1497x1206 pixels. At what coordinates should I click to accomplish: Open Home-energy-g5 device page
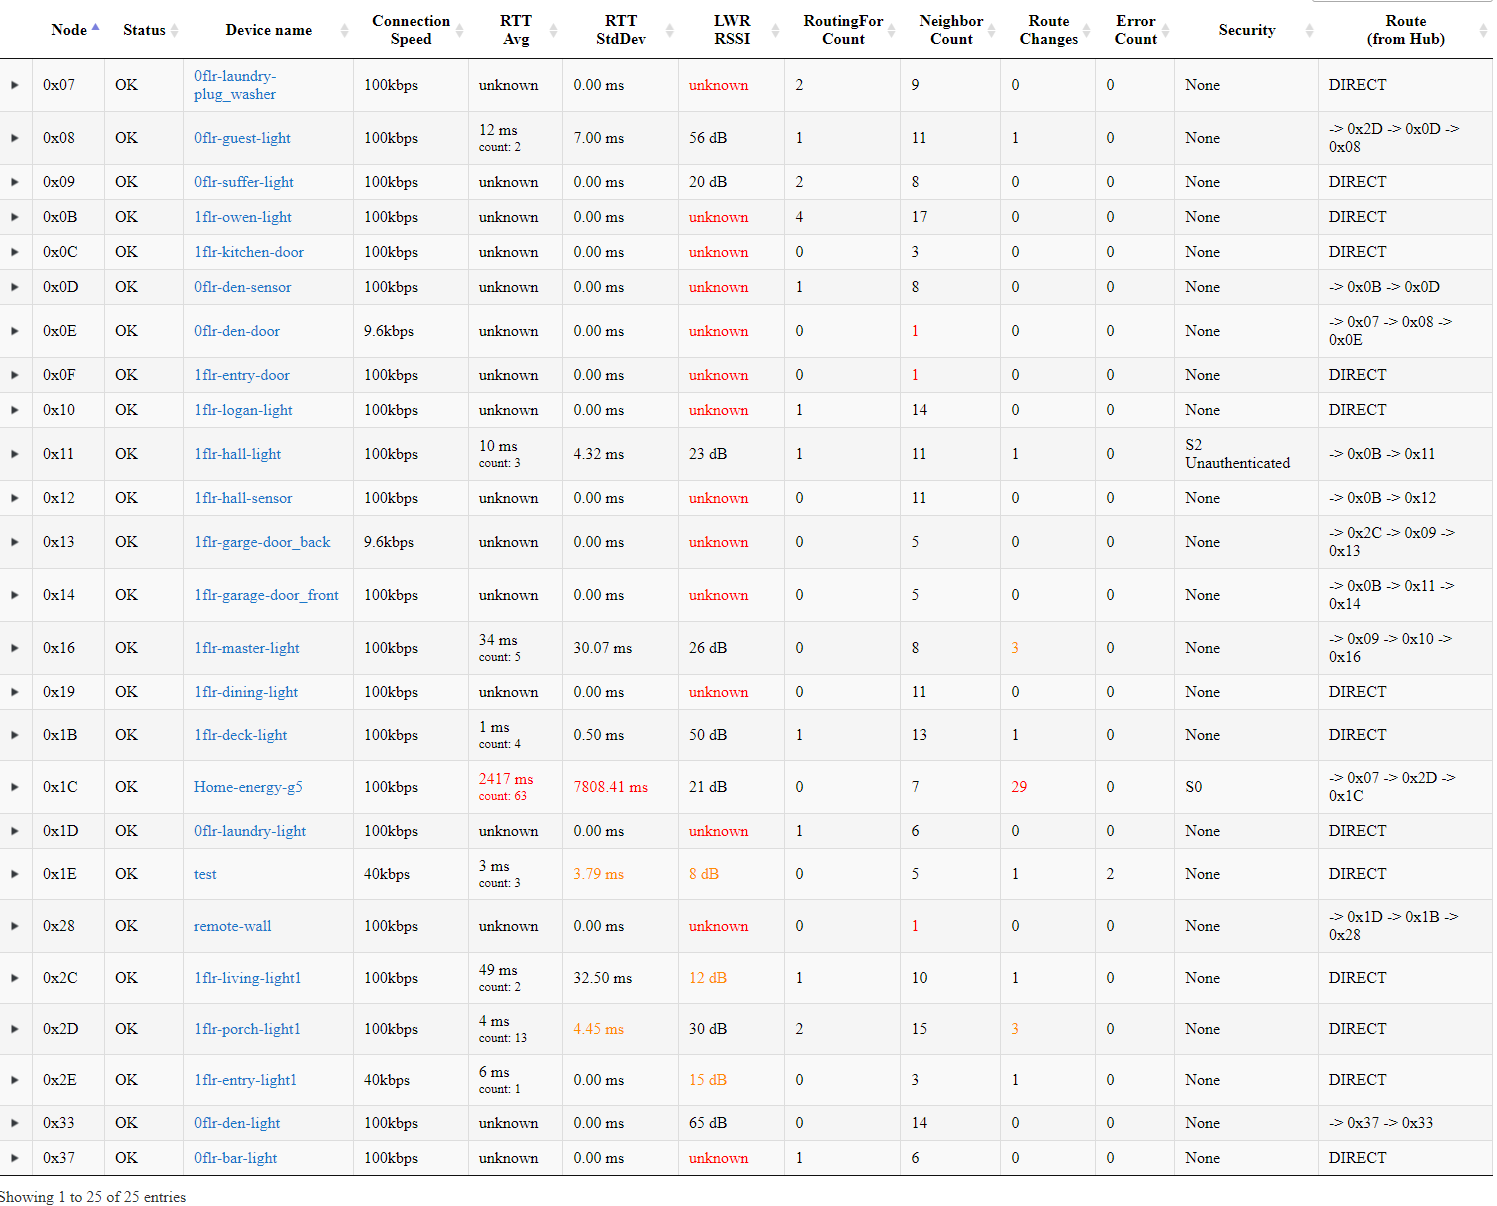248,787
